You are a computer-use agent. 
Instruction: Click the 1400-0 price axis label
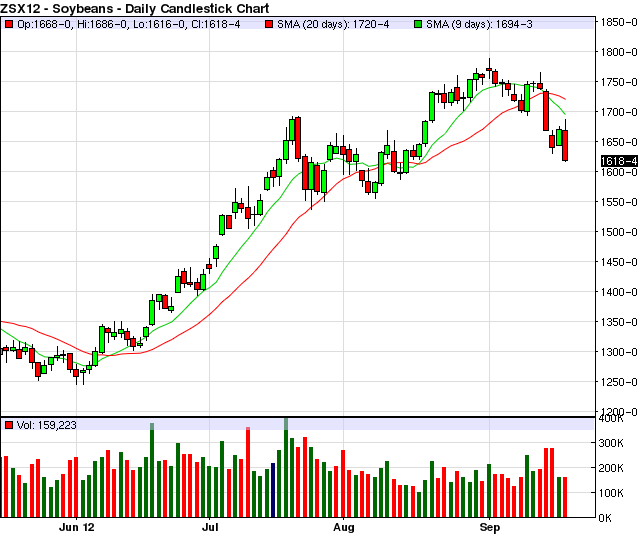619,292
